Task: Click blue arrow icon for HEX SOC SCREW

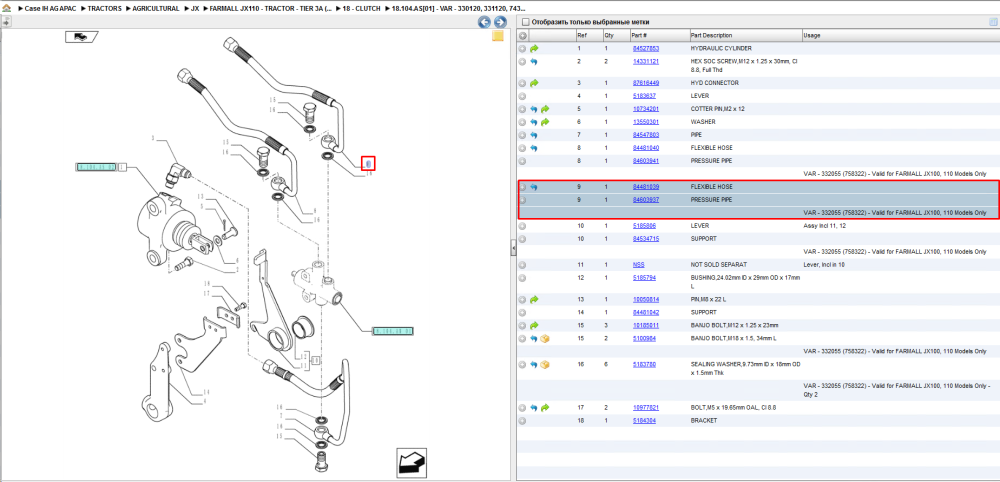Action: 534,62
